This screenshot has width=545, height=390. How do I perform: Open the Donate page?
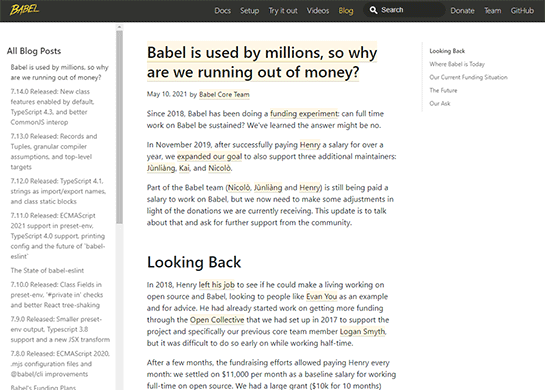(x=462, y=11)
